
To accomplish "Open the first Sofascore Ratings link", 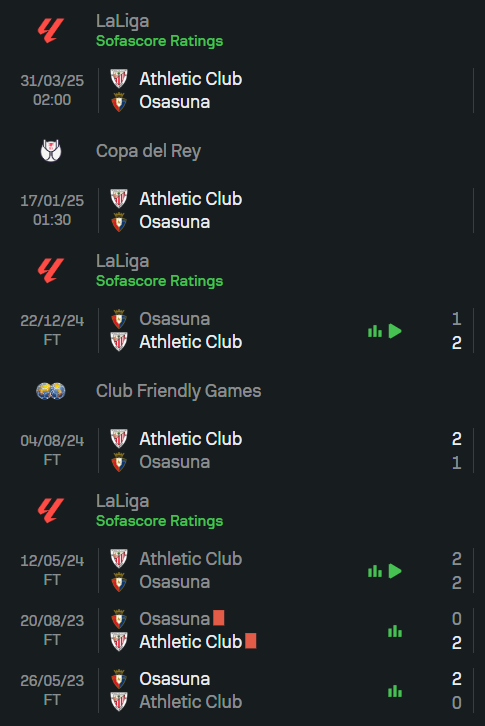I will pyautogui.click(x=159, y=41).
